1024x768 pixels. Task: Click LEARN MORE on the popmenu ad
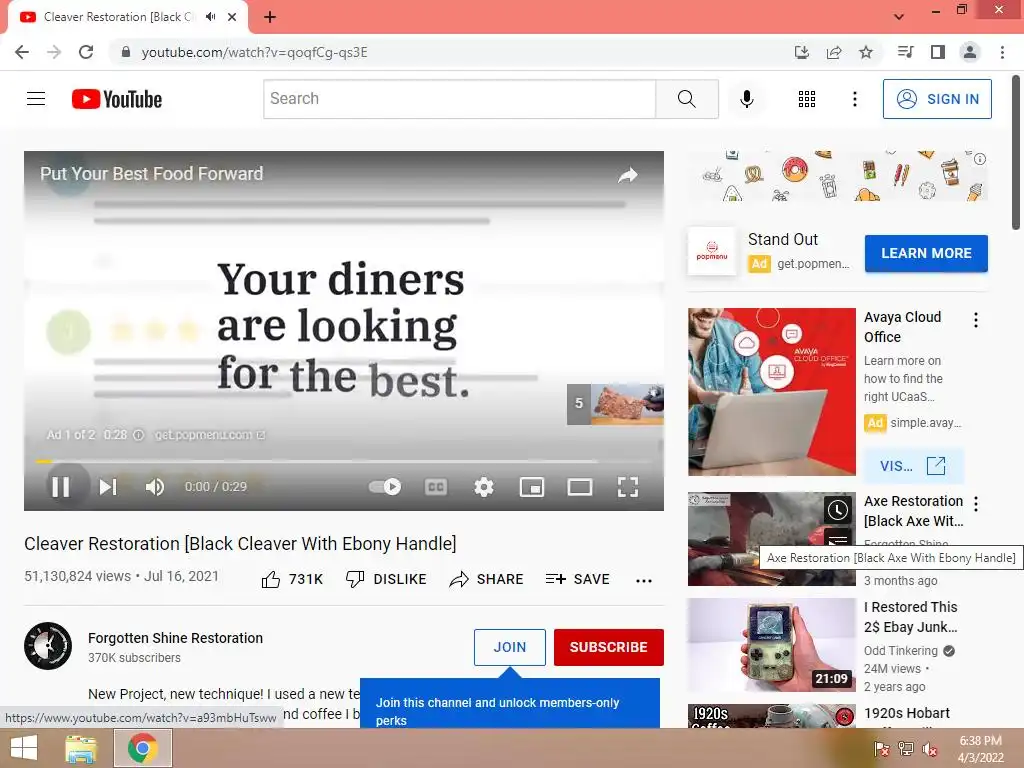[926, 253]
